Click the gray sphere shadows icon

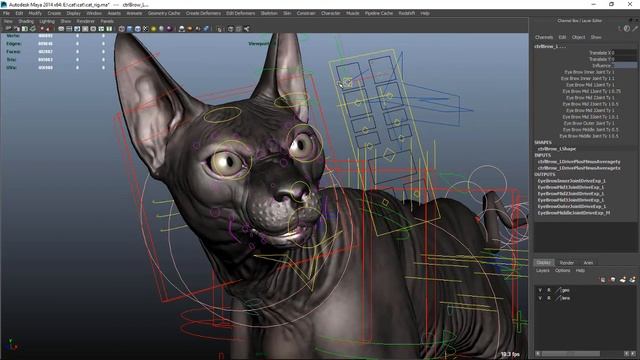click(161, 29)
